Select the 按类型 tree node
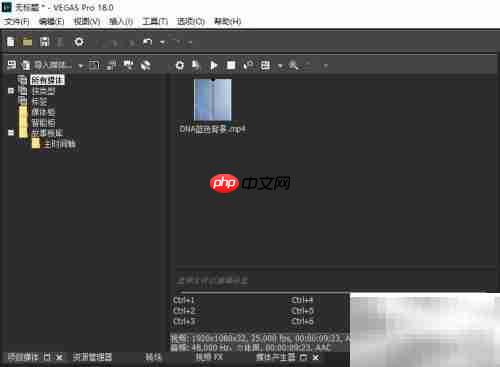500x367 pixels. [x=43, y=91]
